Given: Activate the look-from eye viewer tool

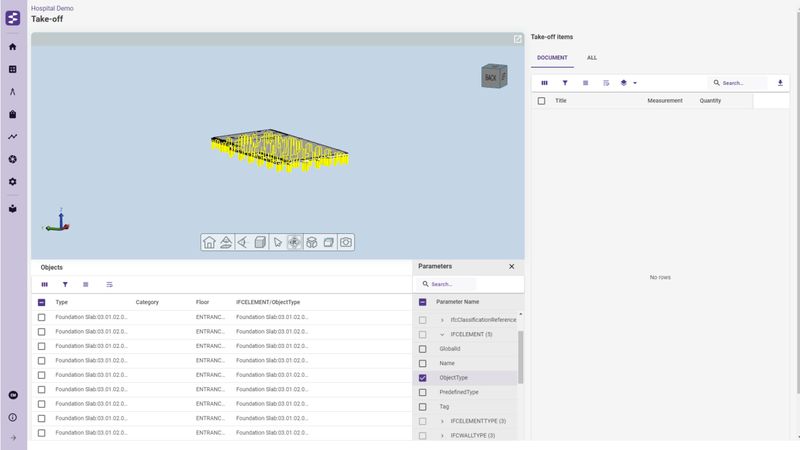Looking at the screenshot, I should [243, 242].
